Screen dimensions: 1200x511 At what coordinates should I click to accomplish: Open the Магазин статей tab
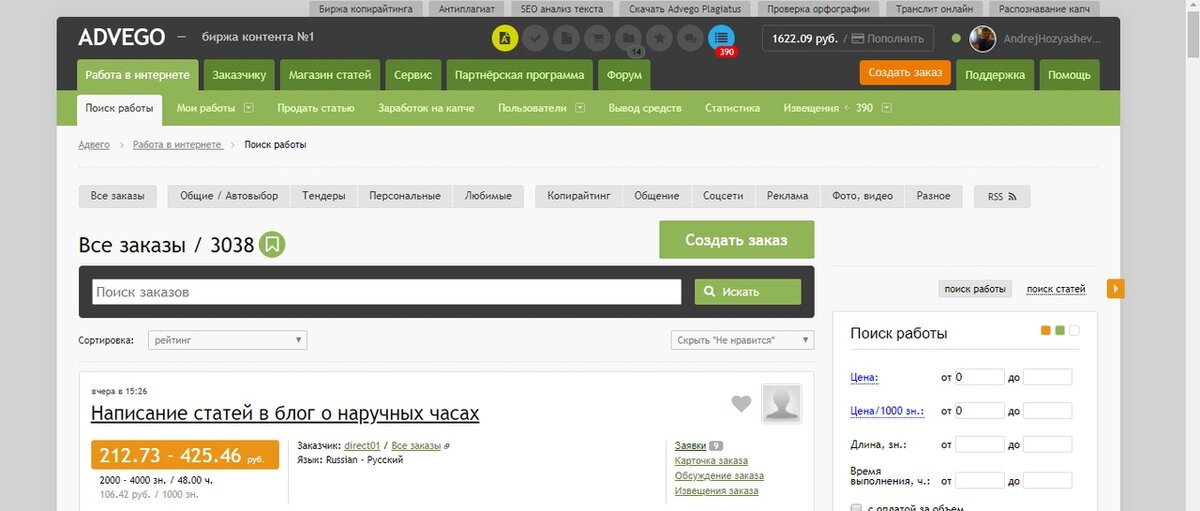tap(330, 75)
